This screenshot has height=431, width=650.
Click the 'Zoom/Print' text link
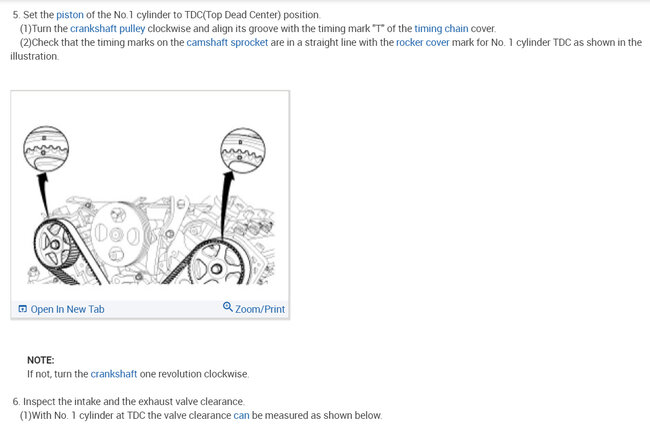point(260,309)
